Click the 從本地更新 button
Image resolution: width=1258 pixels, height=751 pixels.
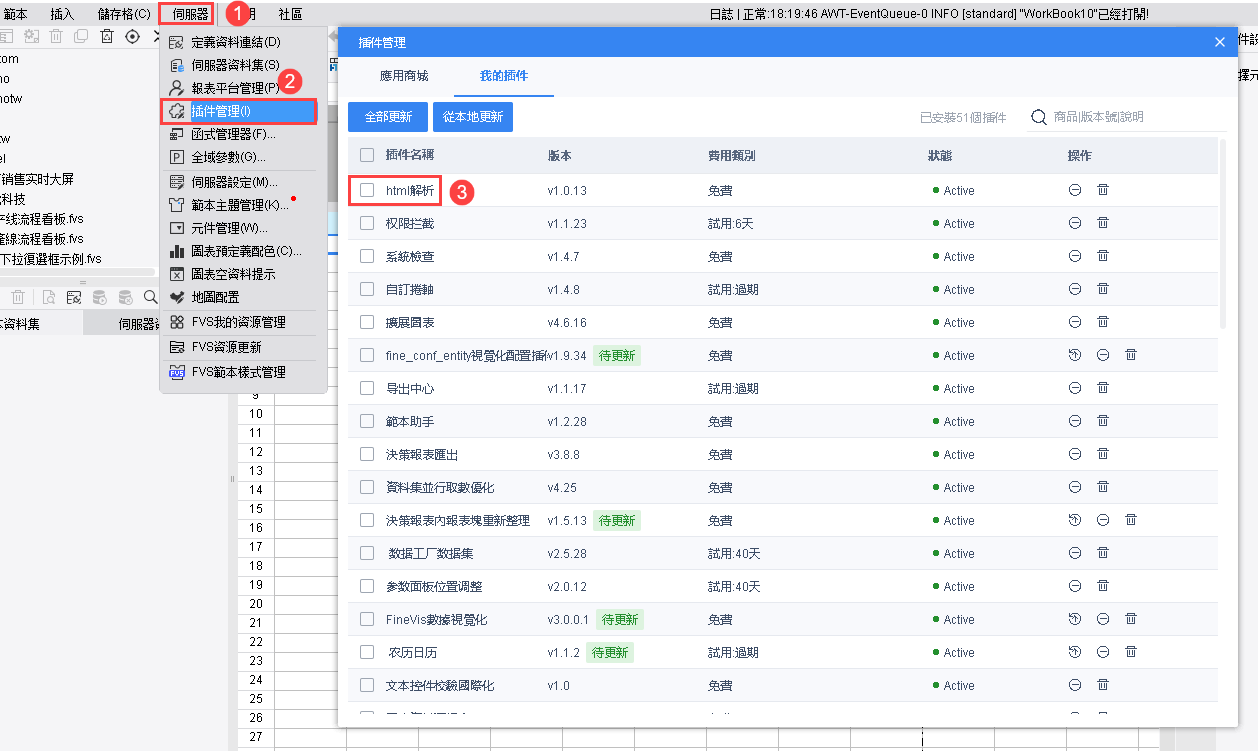[472, 116]
